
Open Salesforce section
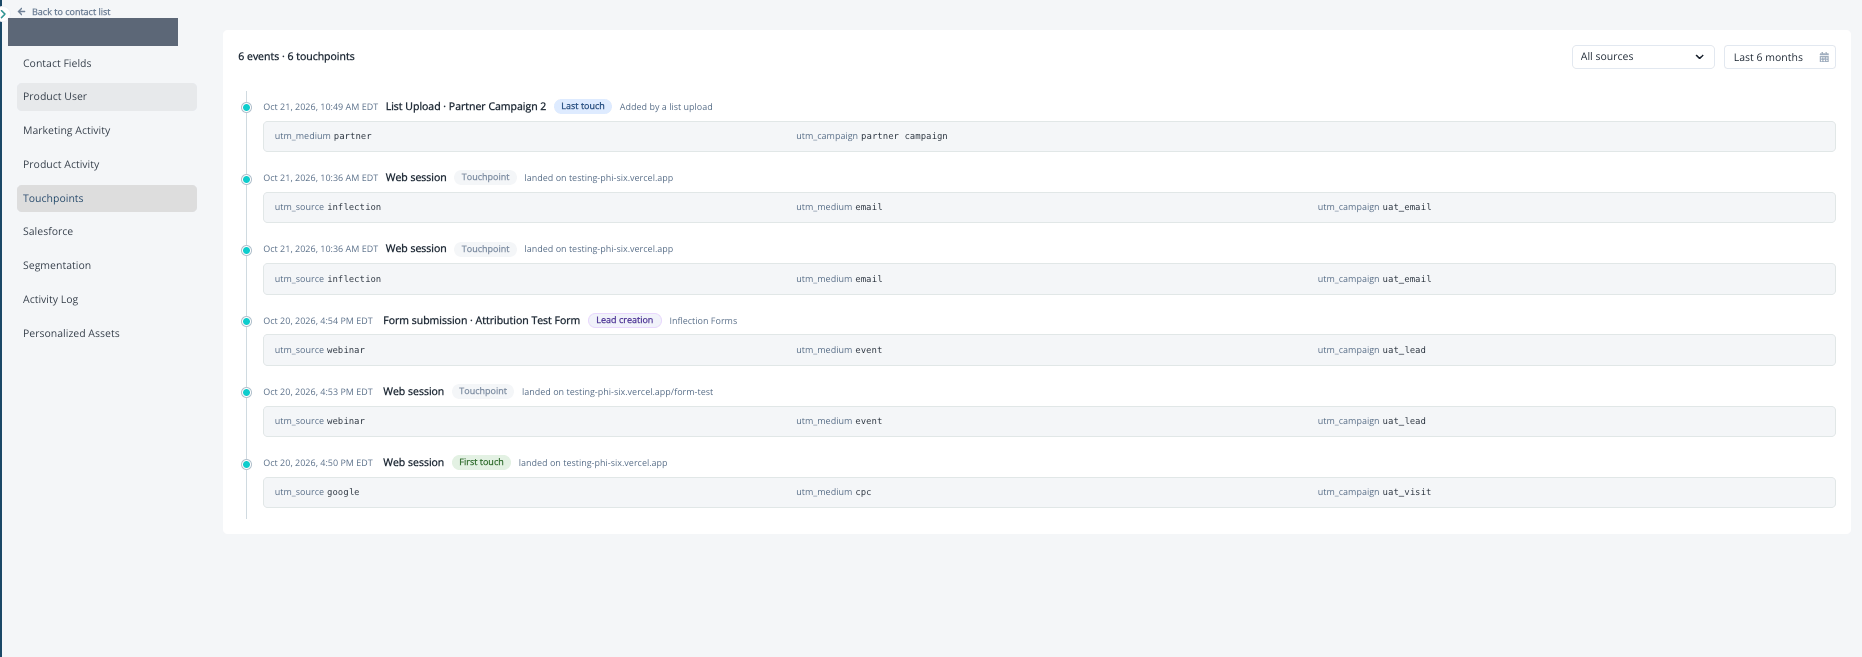click(107, 231)
